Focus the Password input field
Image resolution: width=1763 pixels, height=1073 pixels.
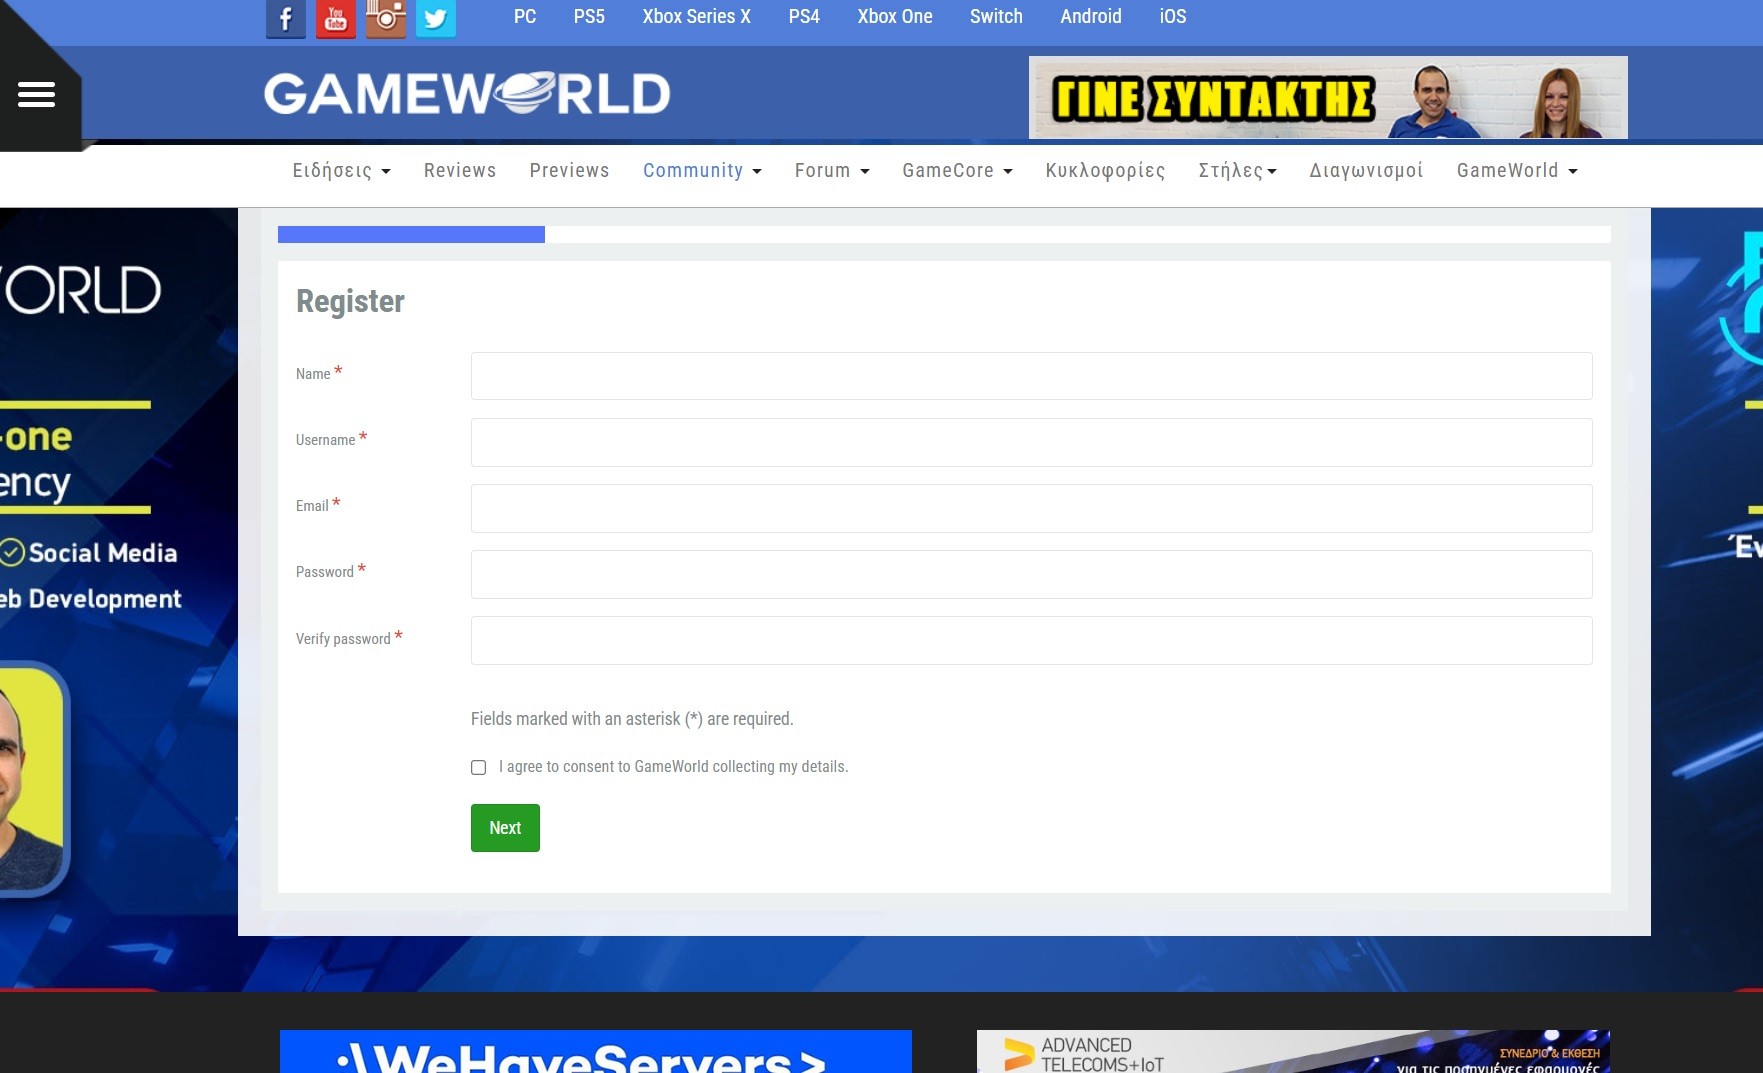pyautogui.click(x=1031, y=574)
